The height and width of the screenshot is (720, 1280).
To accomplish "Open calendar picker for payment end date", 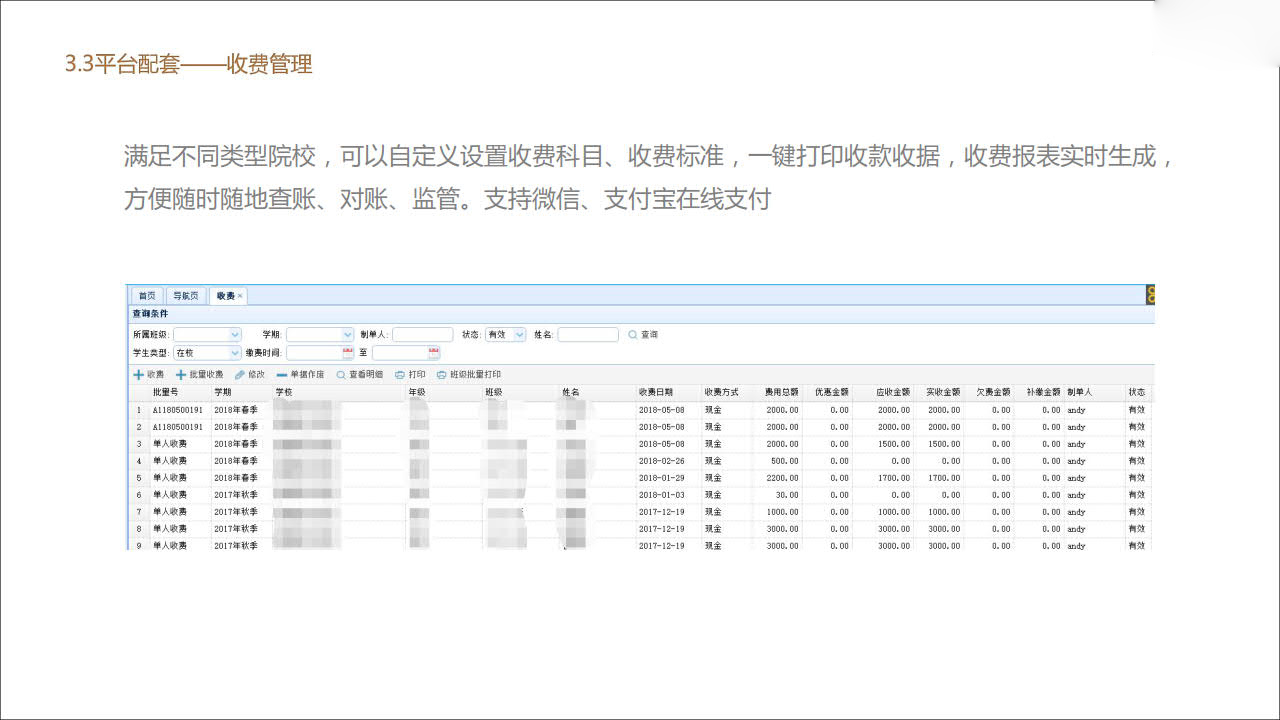I will tap(434, 353).
